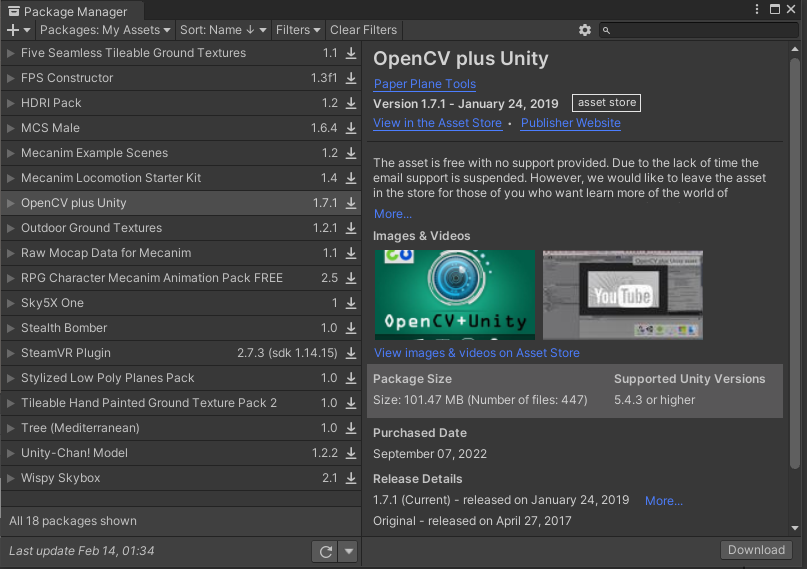Select Stealth Bomber in list
The height and width of the screenshot is (569, 807).
[181, 328]
